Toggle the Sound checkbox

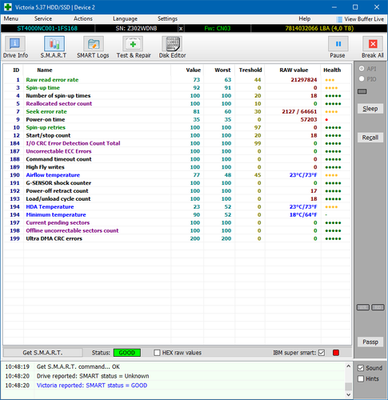click(361, 368)
